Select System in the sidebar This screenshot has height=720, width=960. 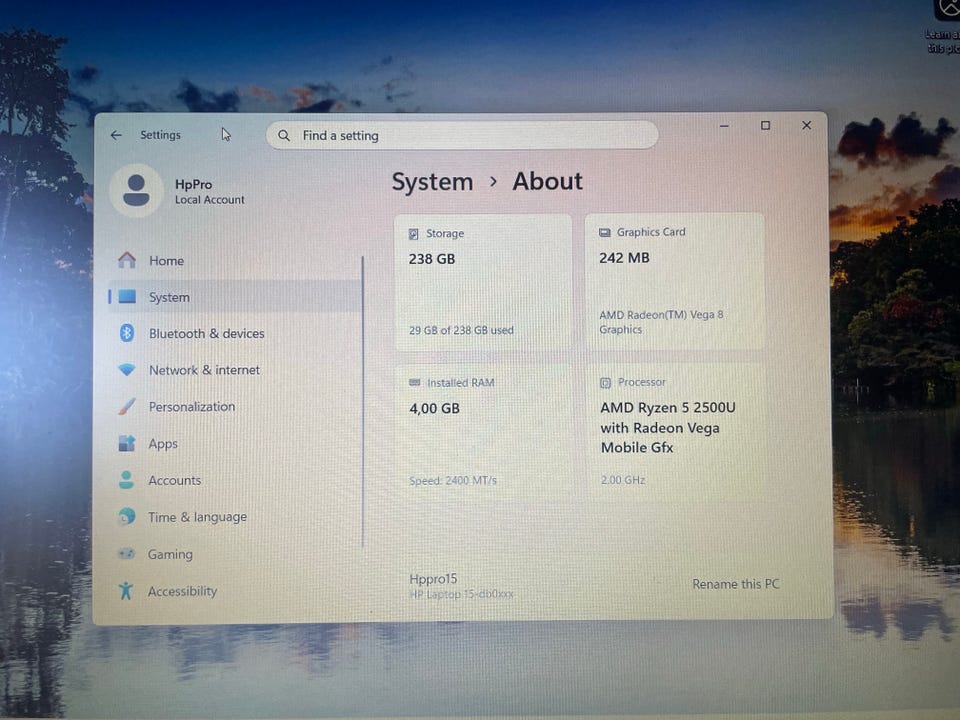tap(235, 297)
